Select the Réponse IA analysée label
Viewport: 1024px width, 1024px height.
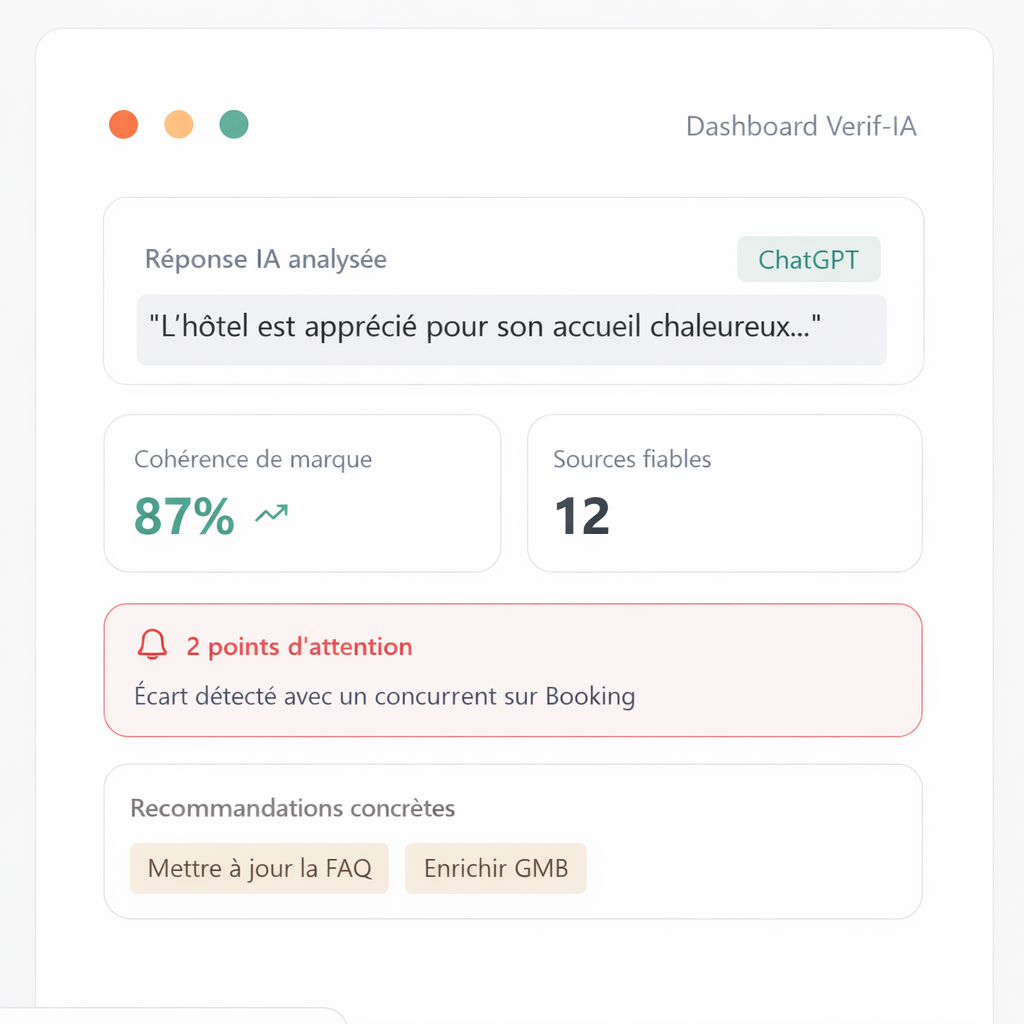pyautogui.click(x=266, y=260)
